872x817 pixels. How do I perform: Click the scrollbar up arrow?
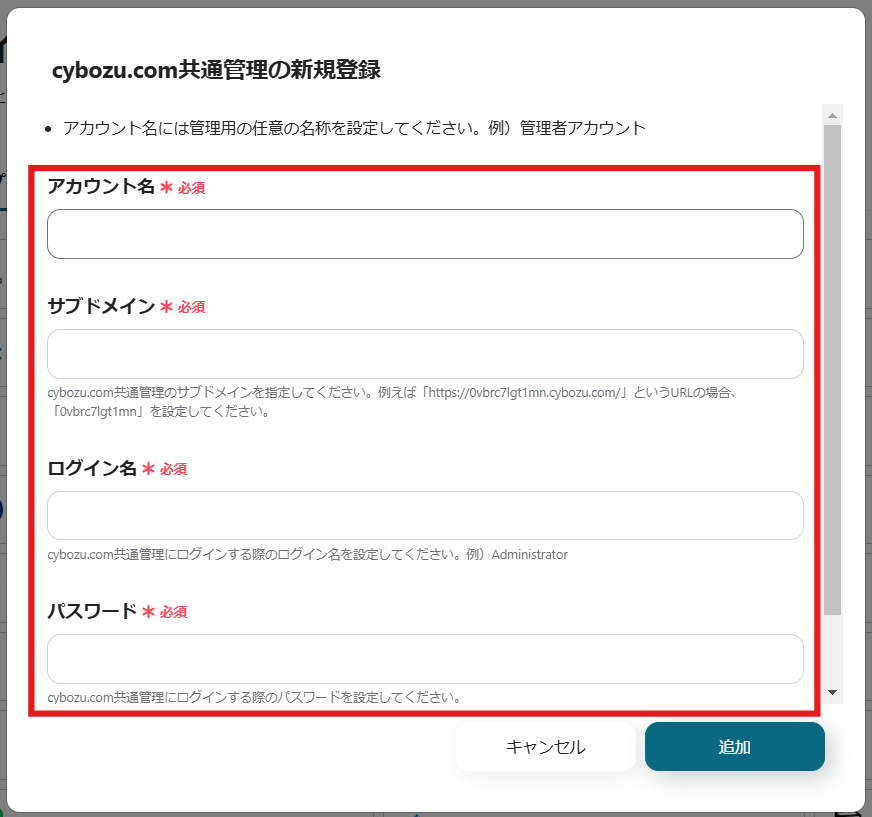tap(833, 115)
